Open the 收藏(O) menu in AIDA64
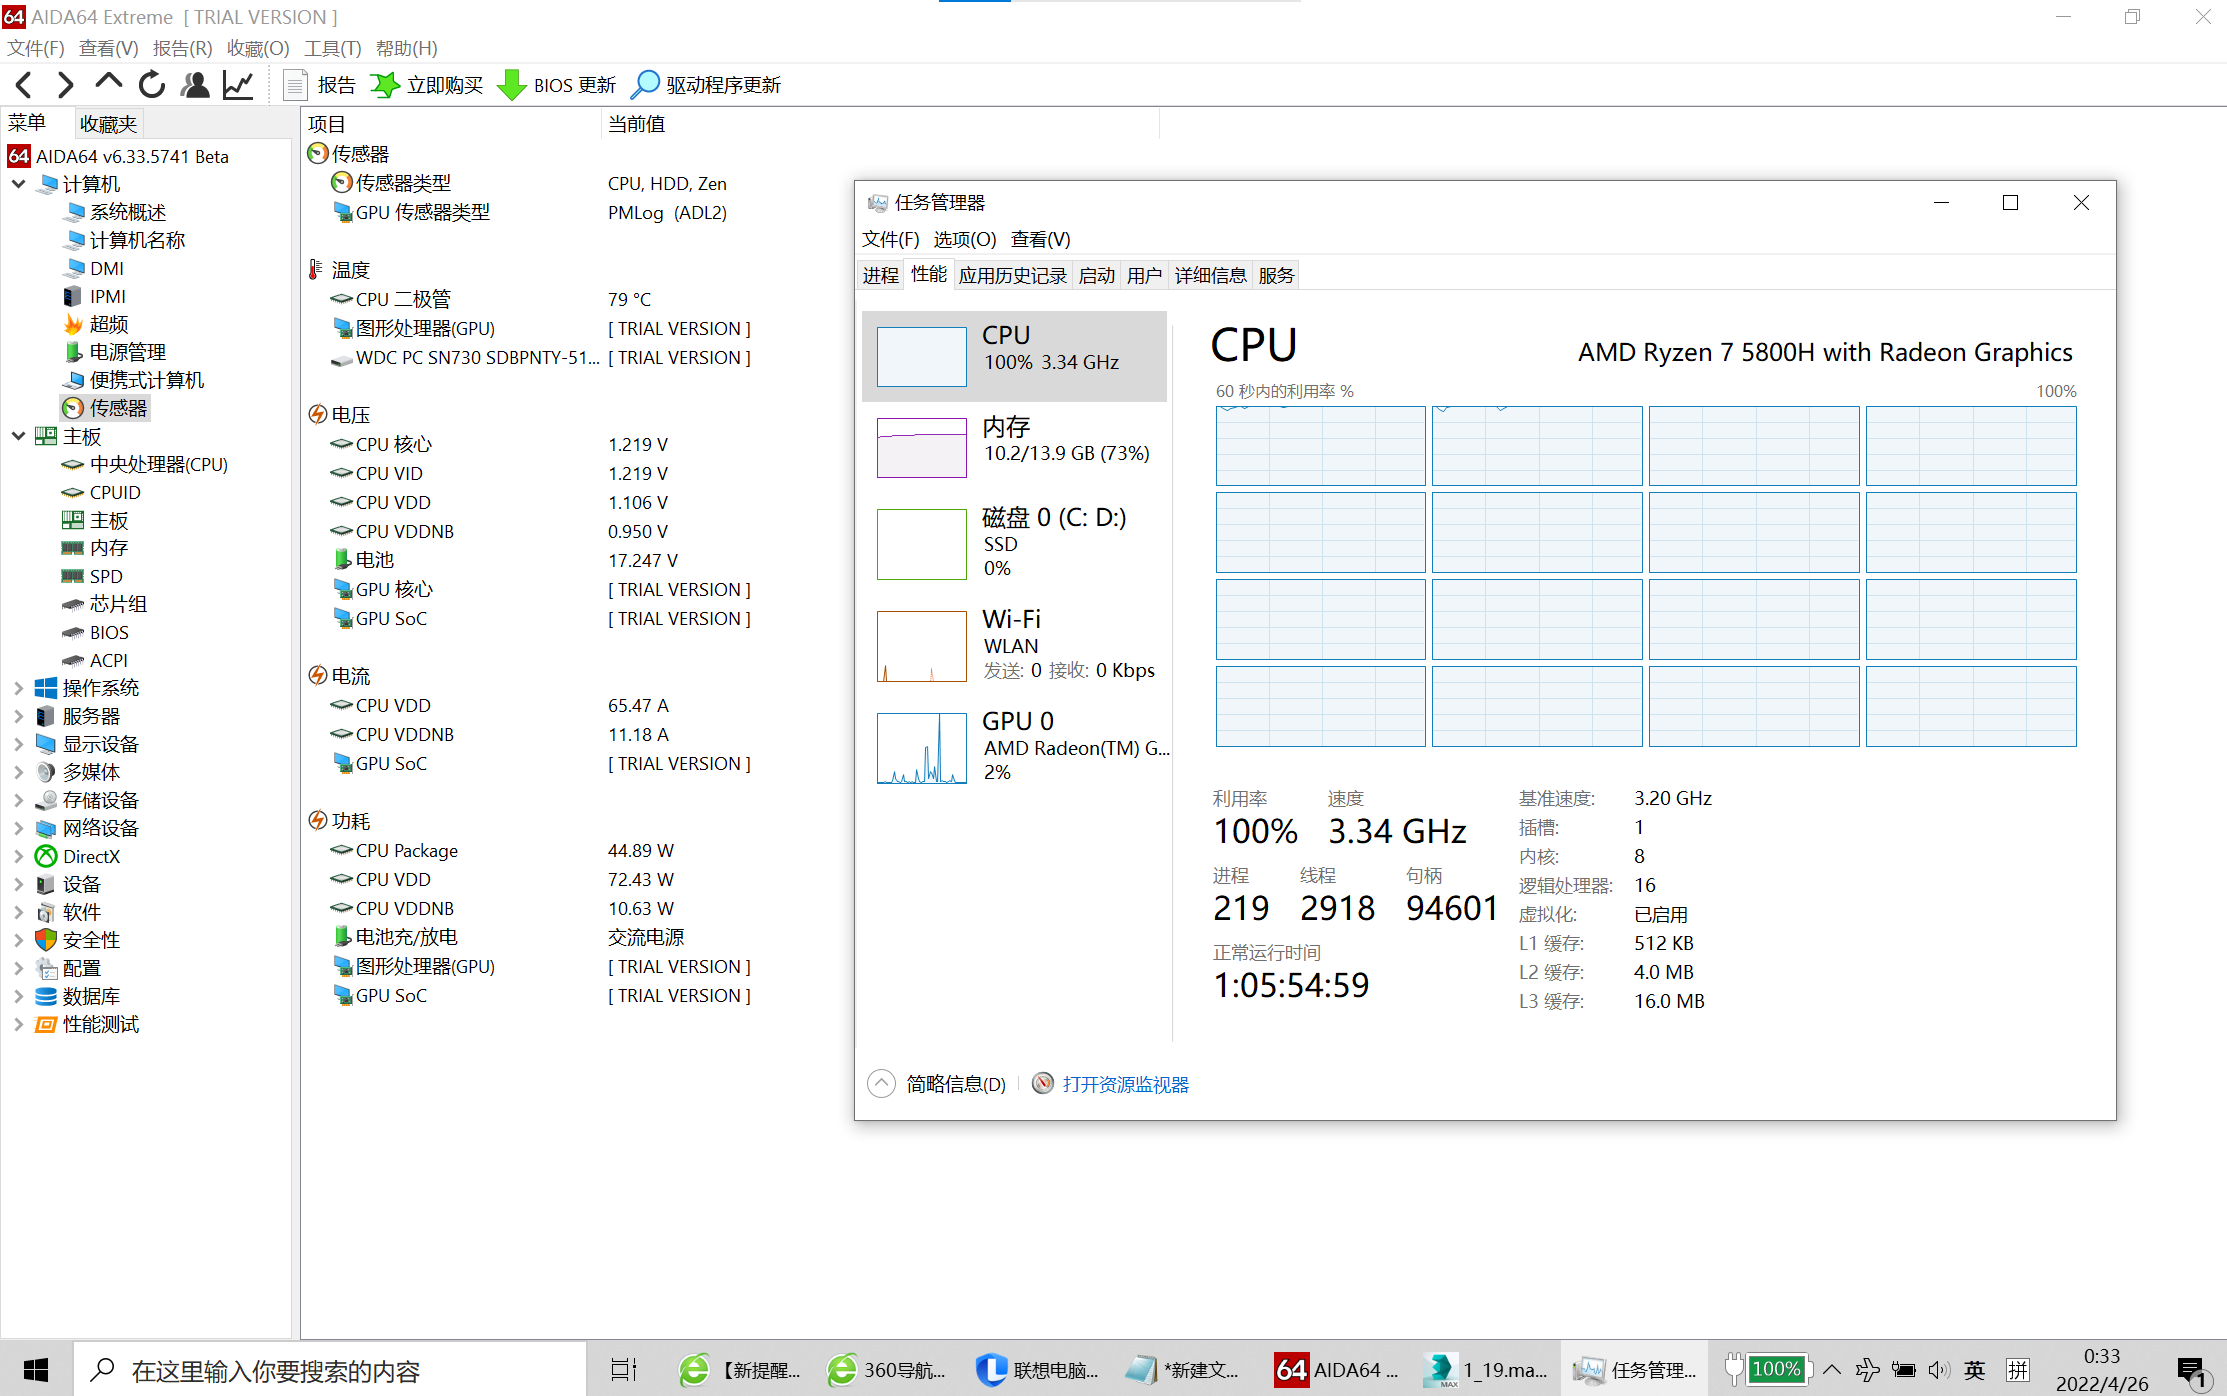Screen dimensions: 2227x1396 click(x=257, y=48)
